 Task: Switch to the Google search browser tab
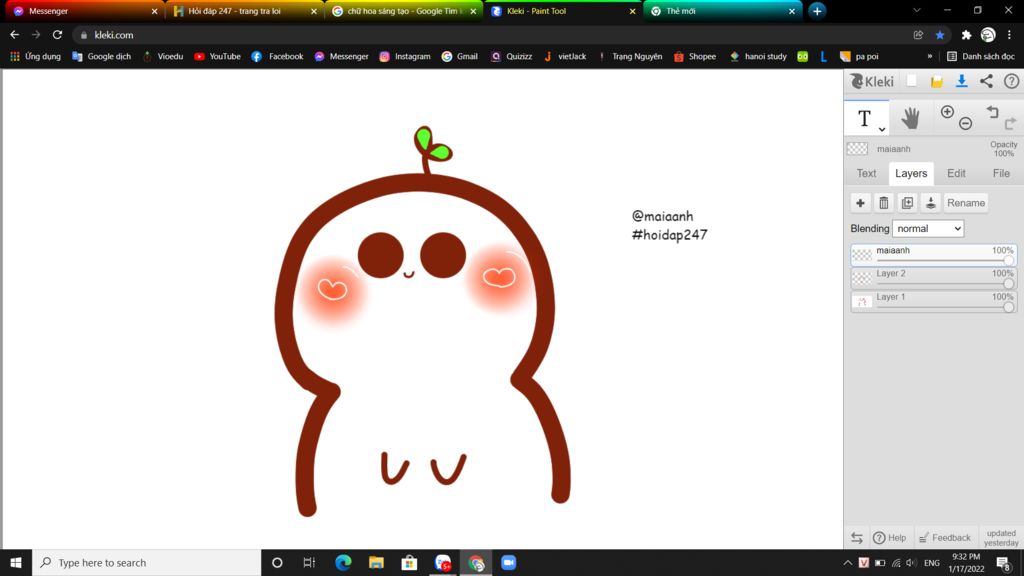(403, 11)
